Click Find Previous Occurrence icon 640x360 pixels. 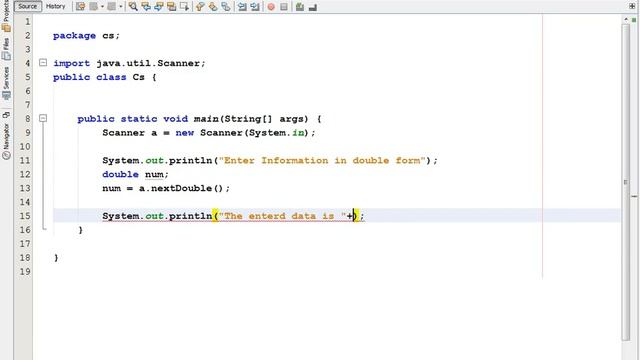(146, 7)
